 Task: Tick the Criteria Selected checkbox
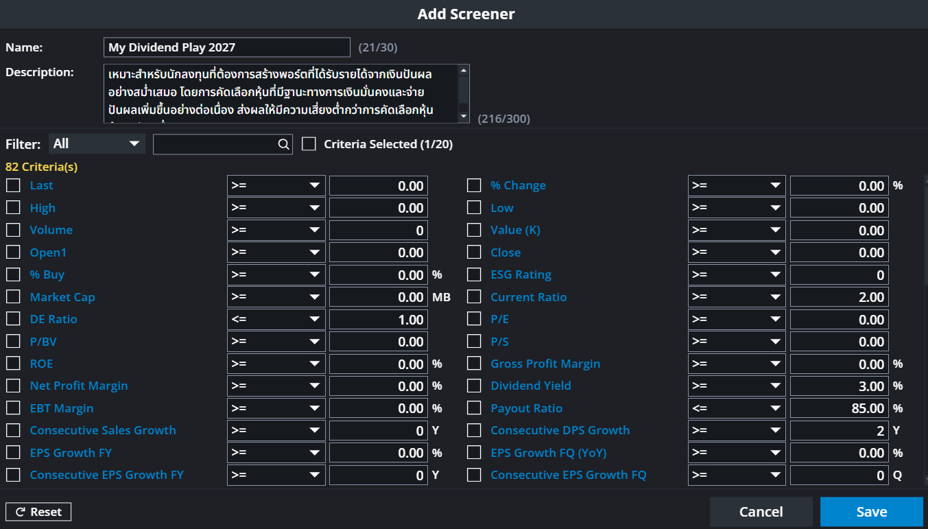[x=309, y=144]
